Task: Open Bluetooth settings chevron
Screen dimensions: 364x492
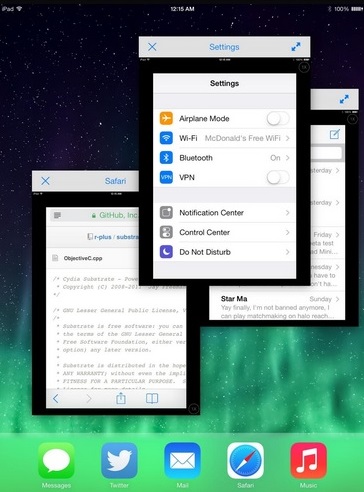Action: click(x=287, y=158)
